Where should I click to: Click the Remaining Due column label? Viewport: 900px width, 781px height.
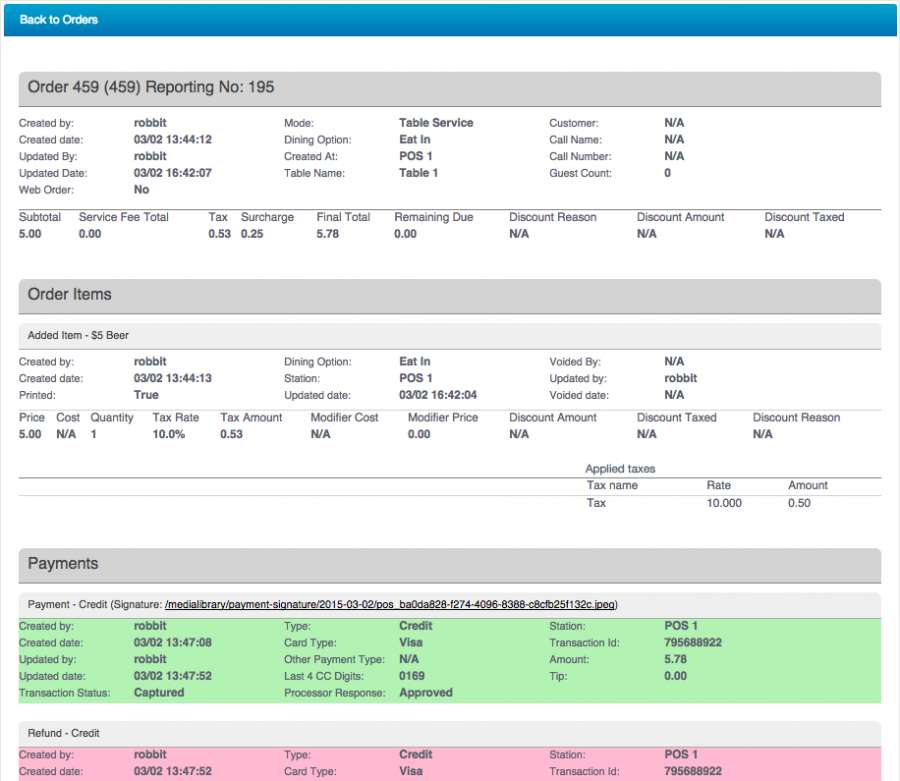(x=433, y=217)
